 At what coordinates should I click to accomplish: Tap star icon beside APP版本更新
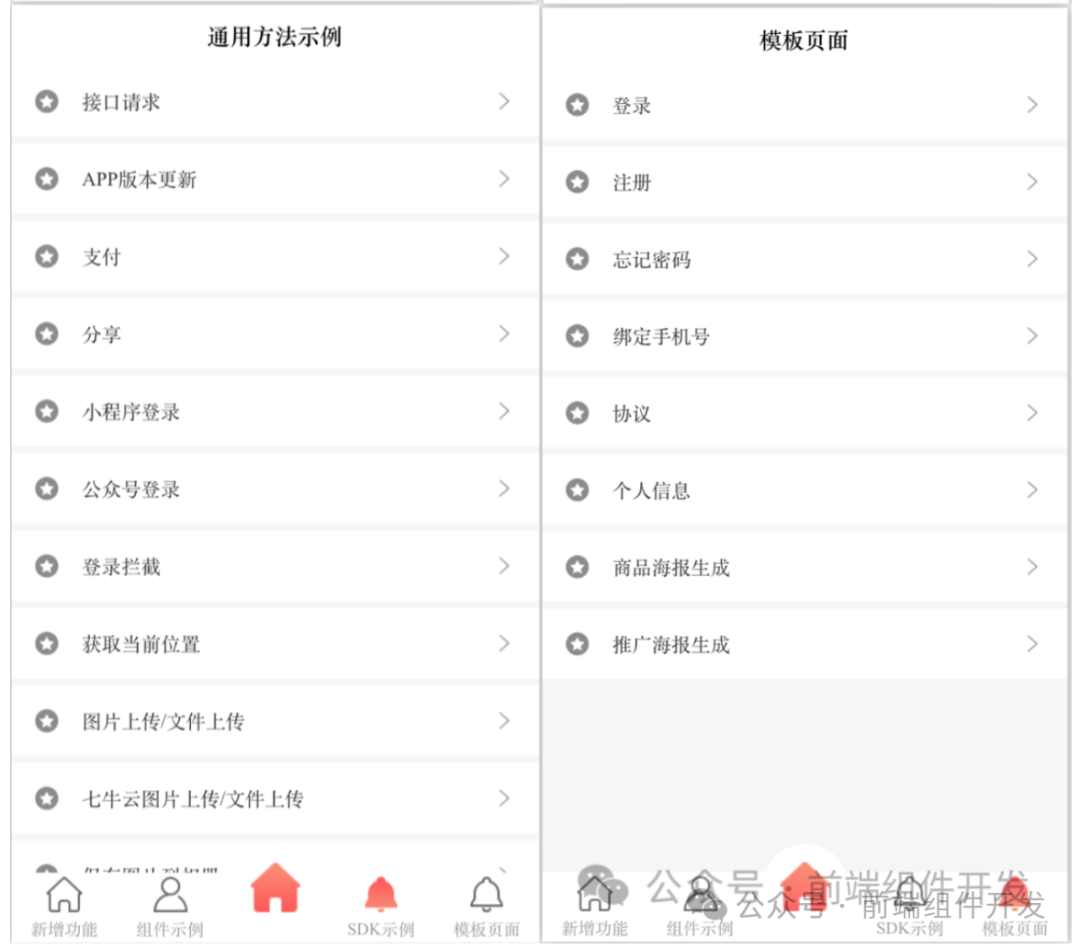47,179
